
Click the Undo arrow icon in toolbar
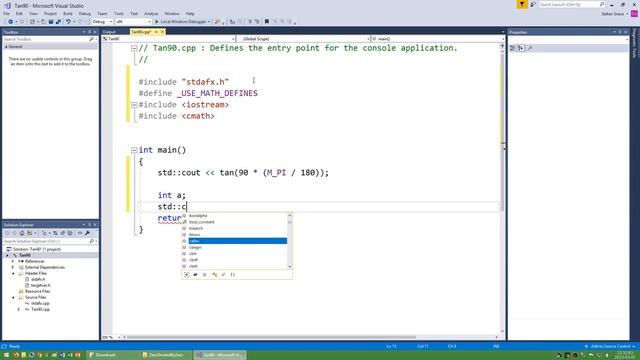pyautogui.click(x=68, y=22)
